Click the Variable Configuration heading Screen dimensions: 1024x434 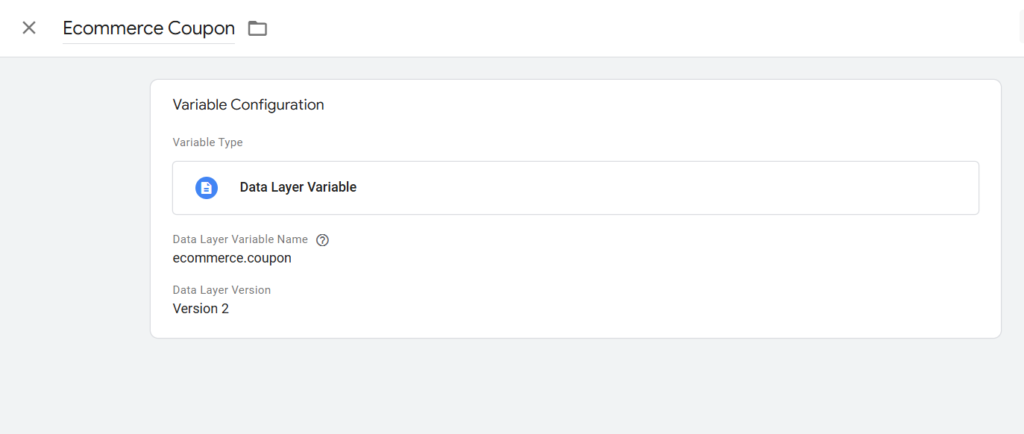click(248, 104)
